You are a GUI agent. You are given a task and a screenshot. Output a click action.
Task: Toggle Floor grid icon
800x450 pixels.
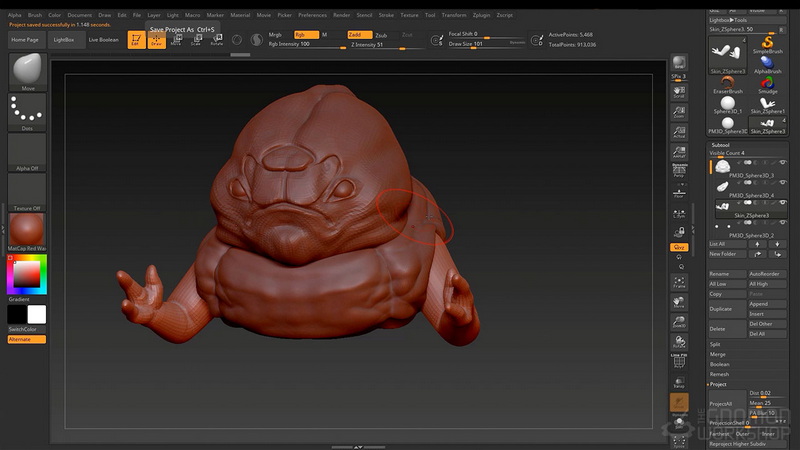(679, 194)
